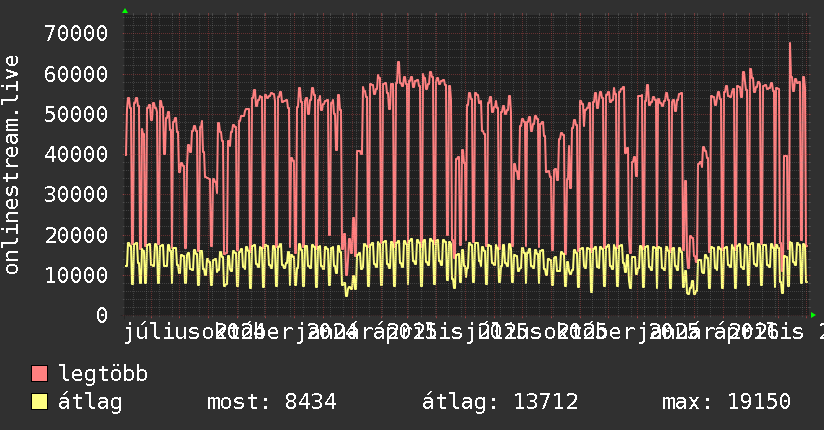Select the legtöbb legend label
This screenshot has width=824, height=430.
point(103,374)
